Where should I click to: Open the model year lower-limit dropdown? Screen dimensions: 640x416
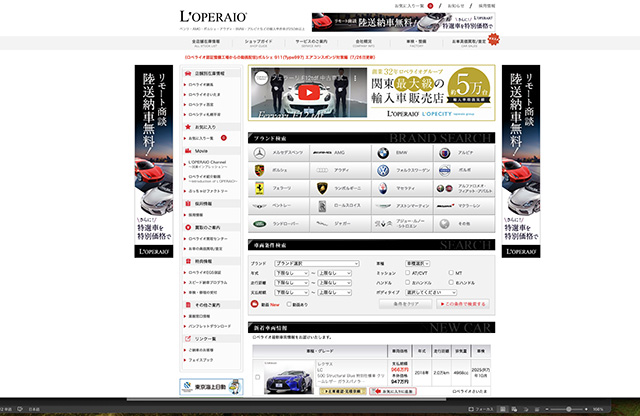[x=291, y=273]
